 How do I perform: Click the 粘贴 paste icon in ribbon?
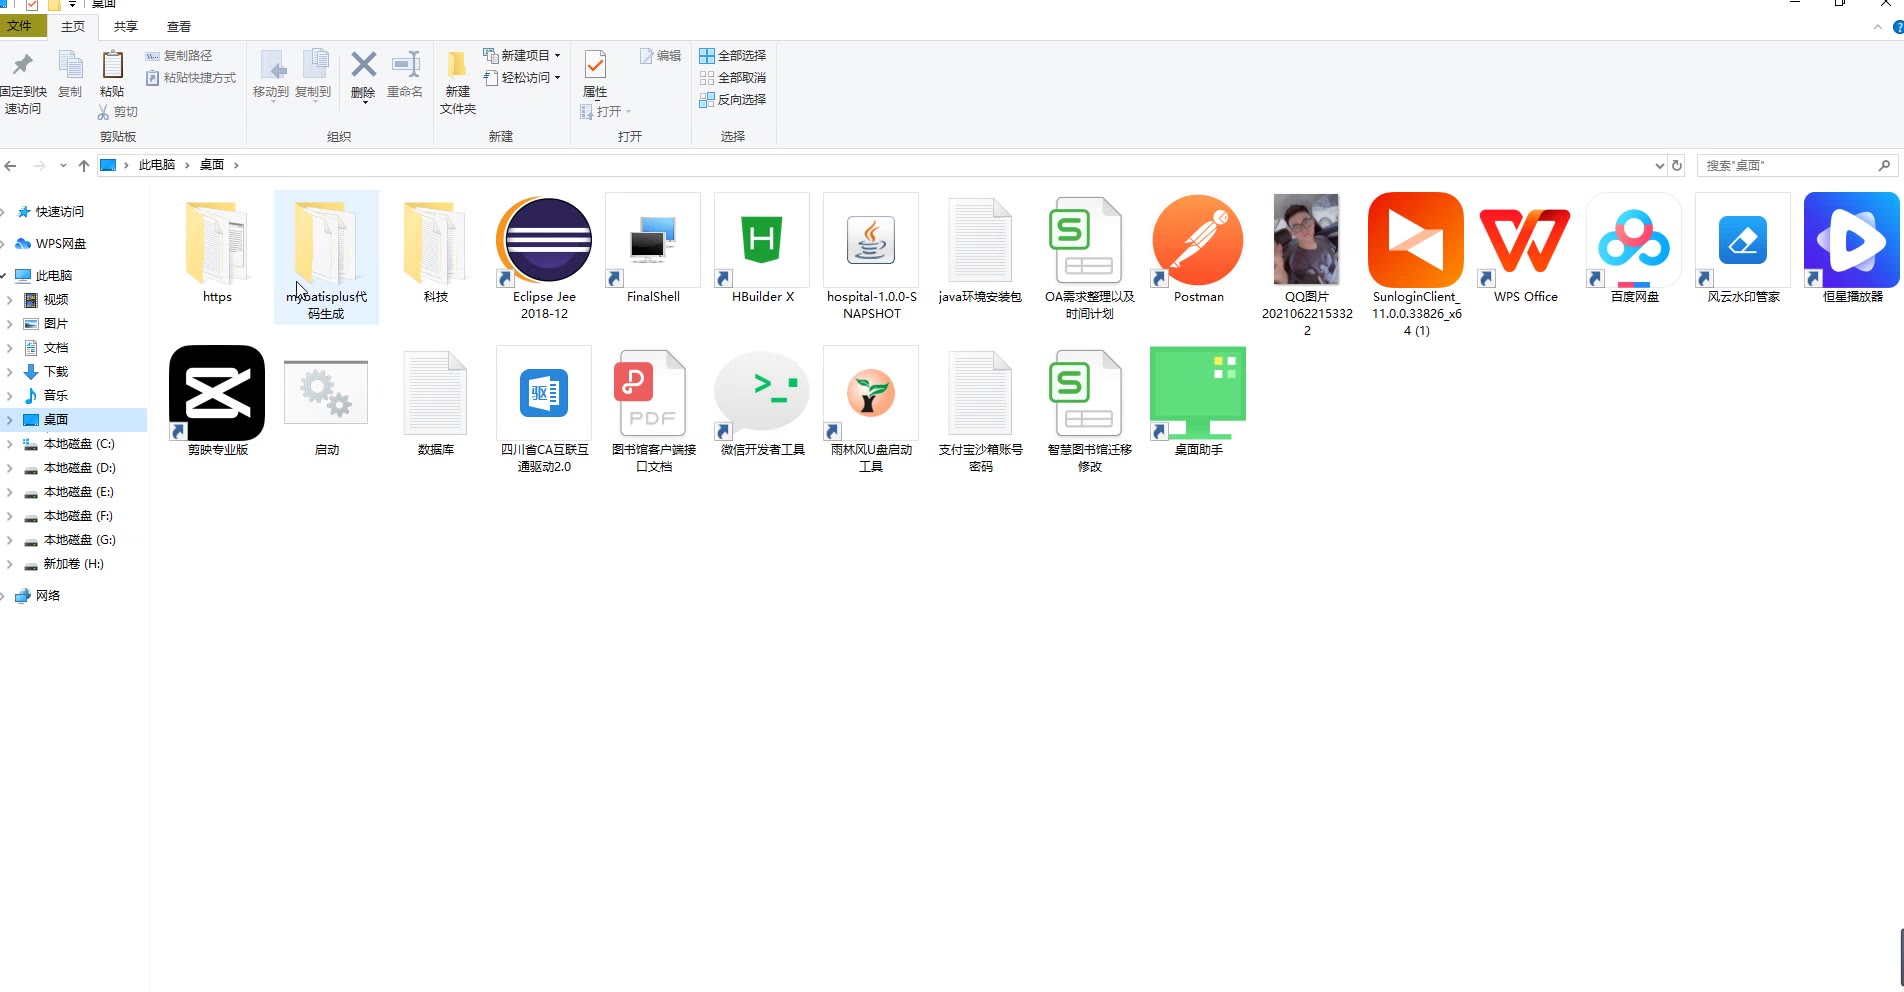[x=112, y=66]
